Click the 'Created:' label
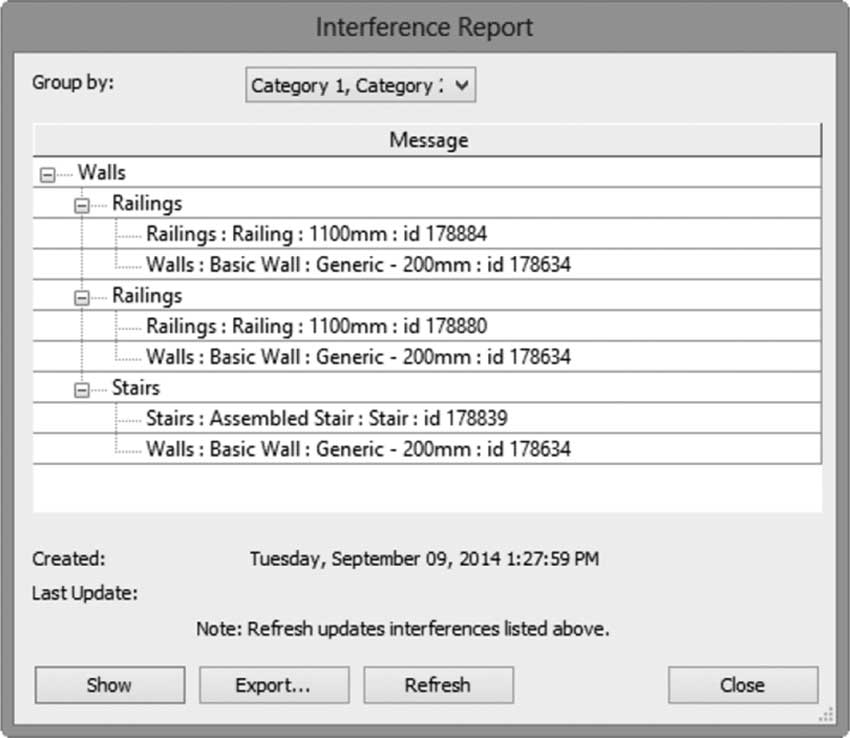850x738 pixels. click(69, 559)
